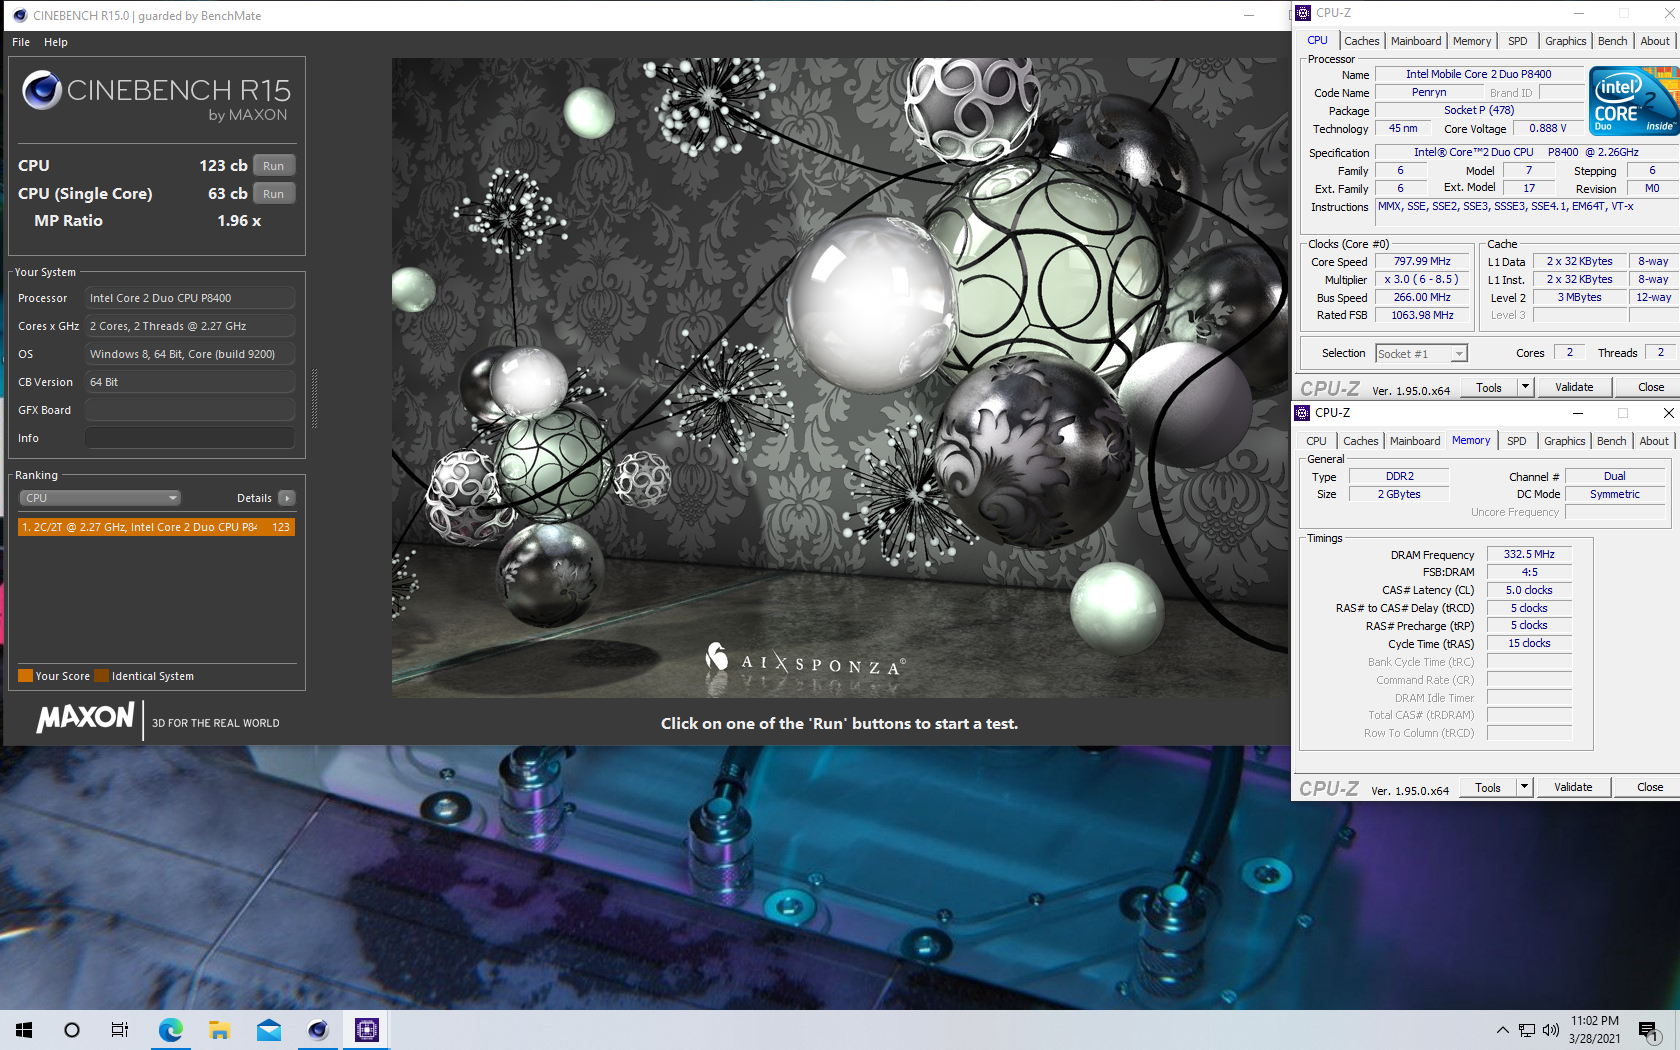Click Tools button in lower CPU-Z window
The height and width of the screenshot is (1050, 1680).
(x=1488, y=788)
